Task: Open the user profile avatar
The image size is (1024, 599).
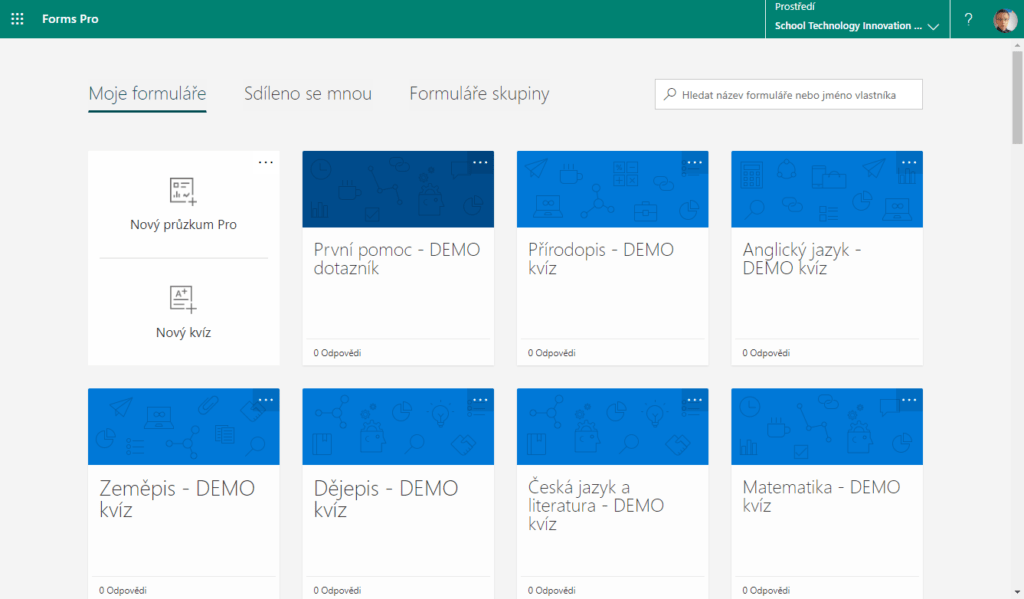Action: tap(1005, 20)
